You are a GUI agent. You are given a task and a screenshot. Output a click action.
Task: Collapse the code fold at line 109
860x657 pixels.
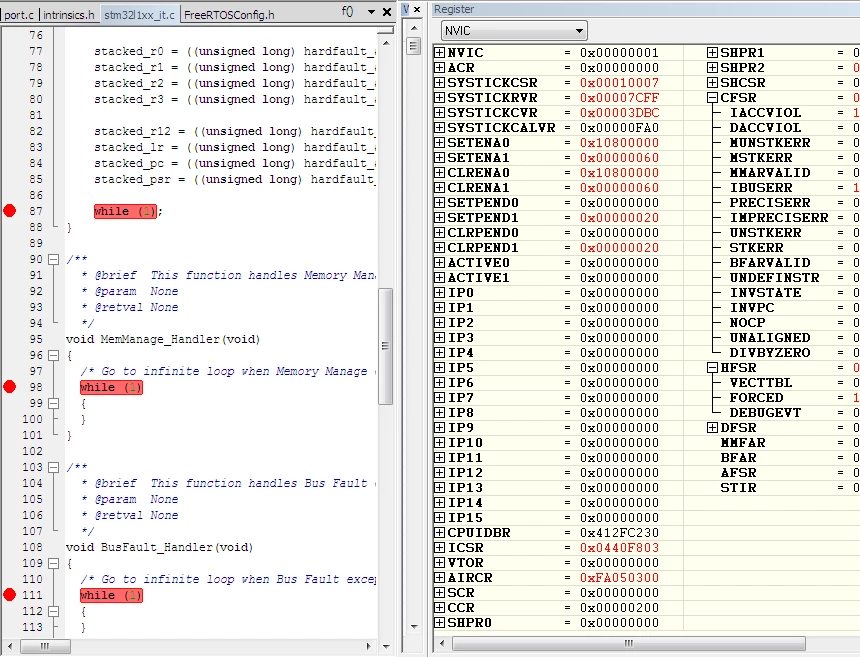click(53, 563)
